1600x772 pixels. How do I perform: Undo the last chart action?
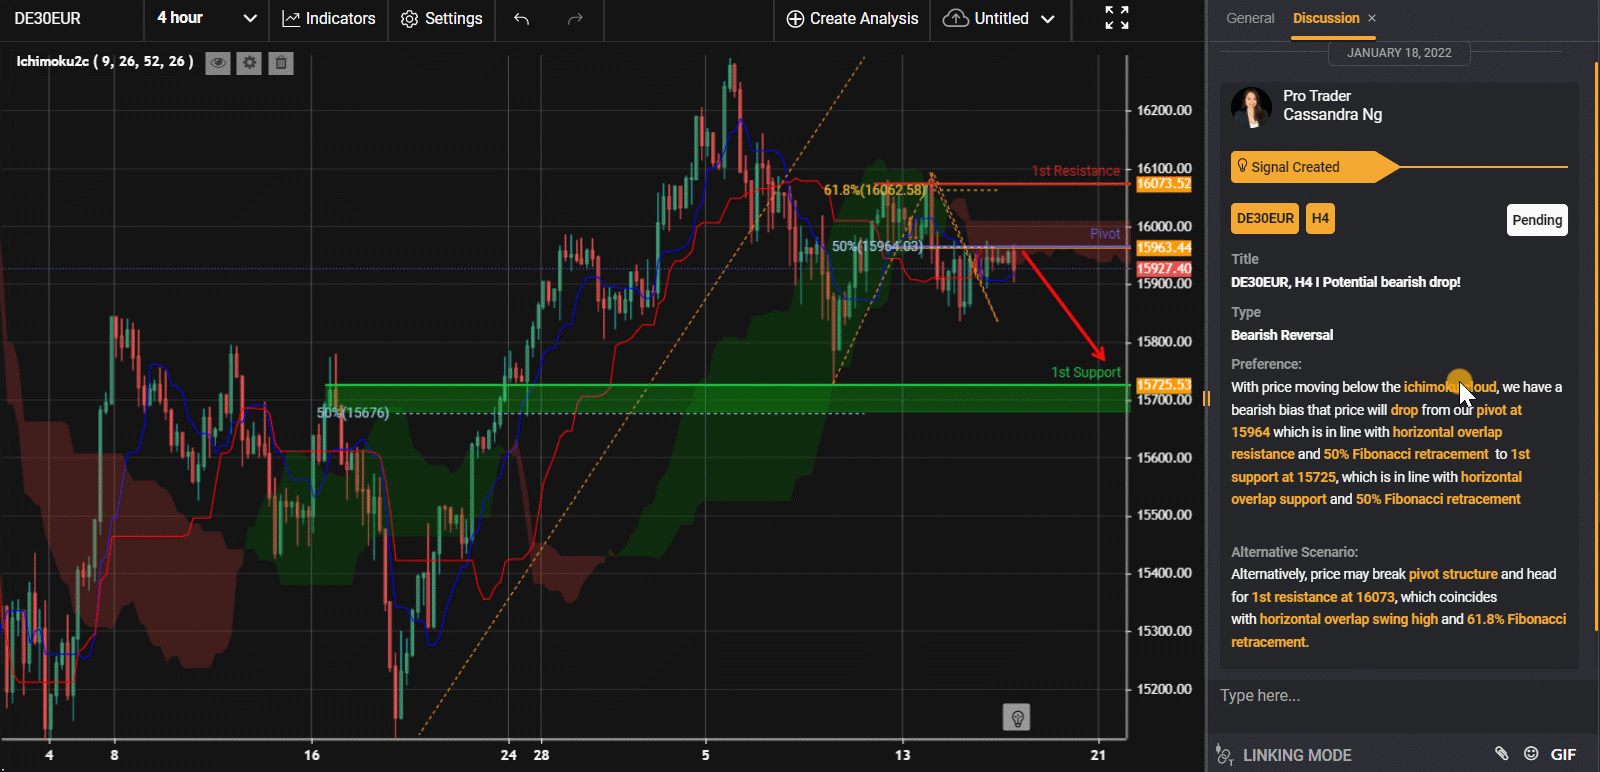[x=521, y=18]
